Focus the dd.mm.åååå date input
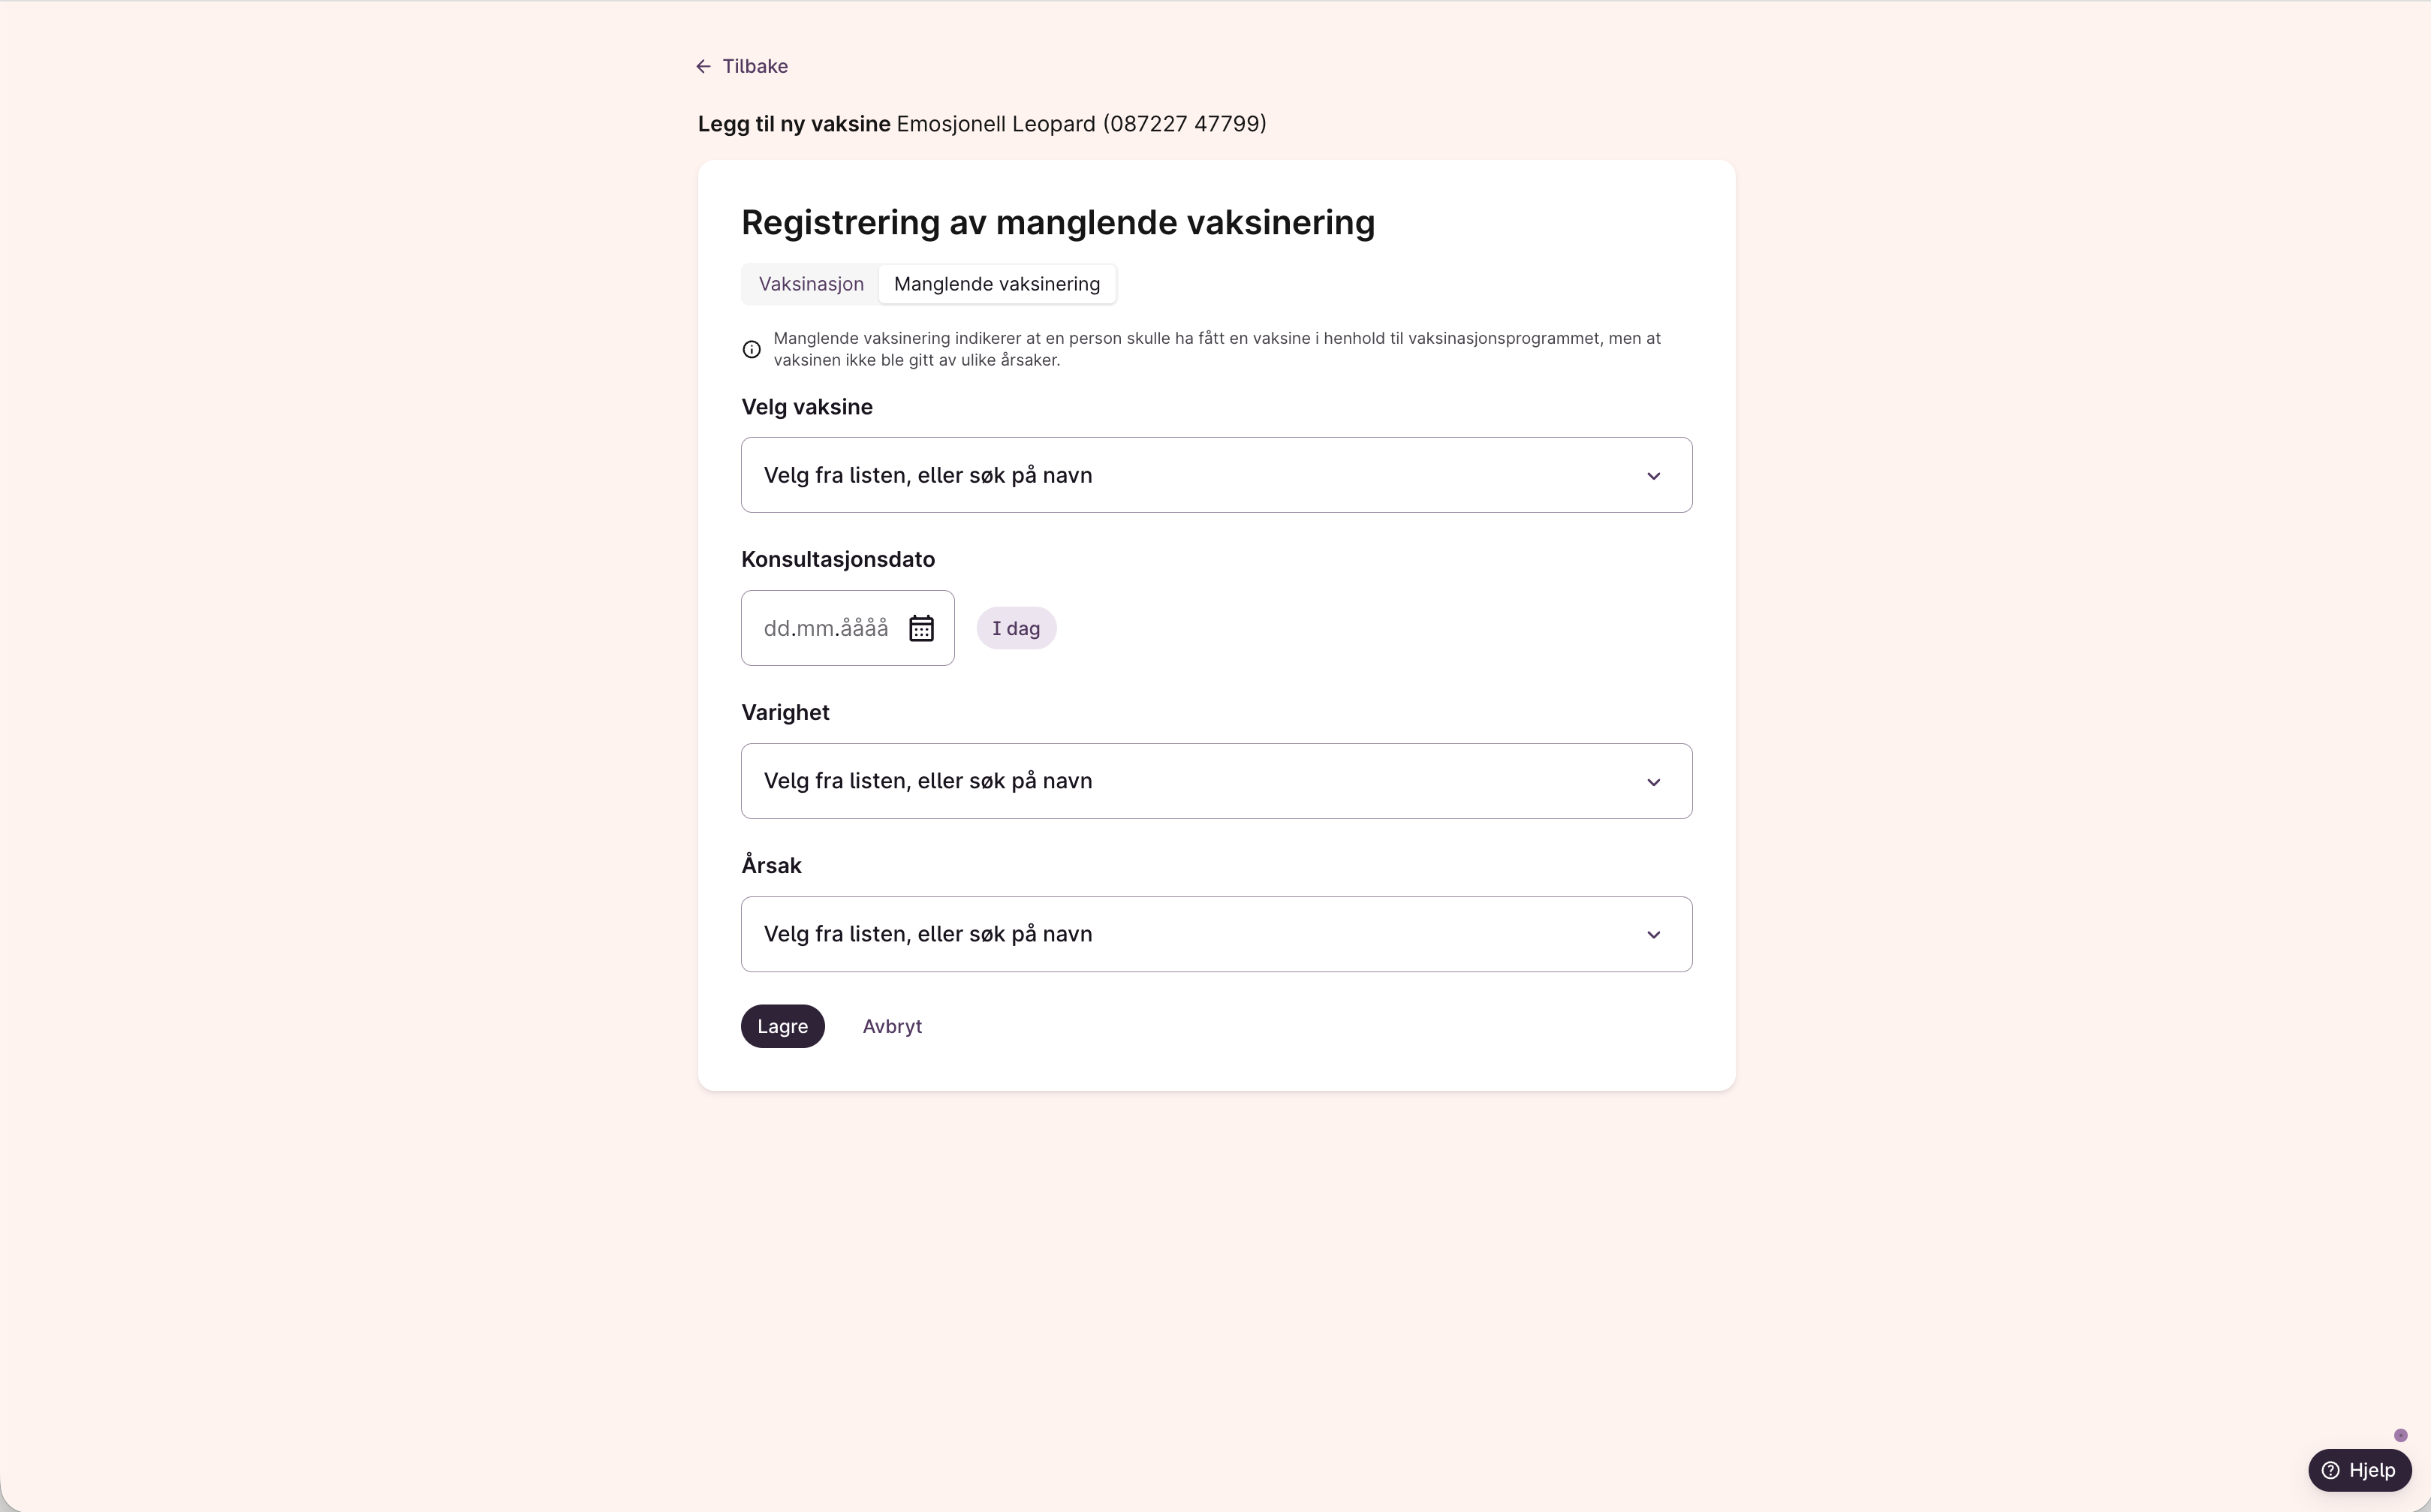 coord(825,629)
